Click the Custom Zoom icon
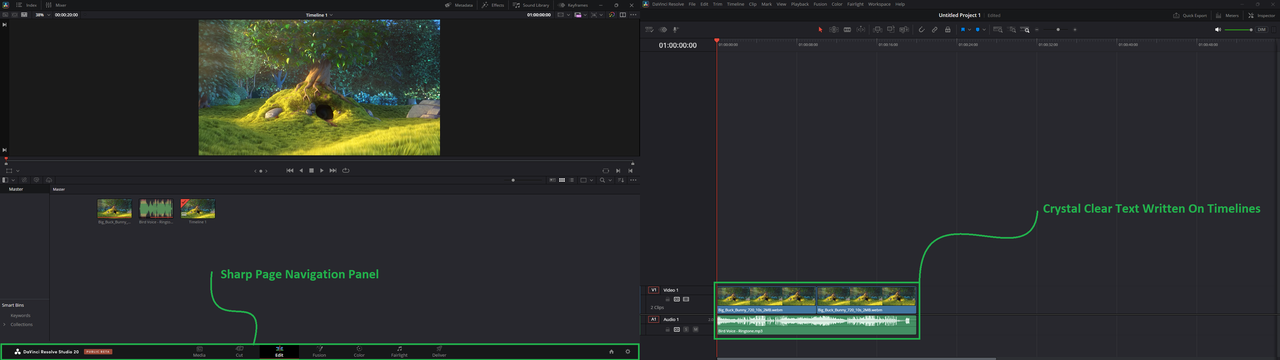1280x360 pixels. point(1025,29)
